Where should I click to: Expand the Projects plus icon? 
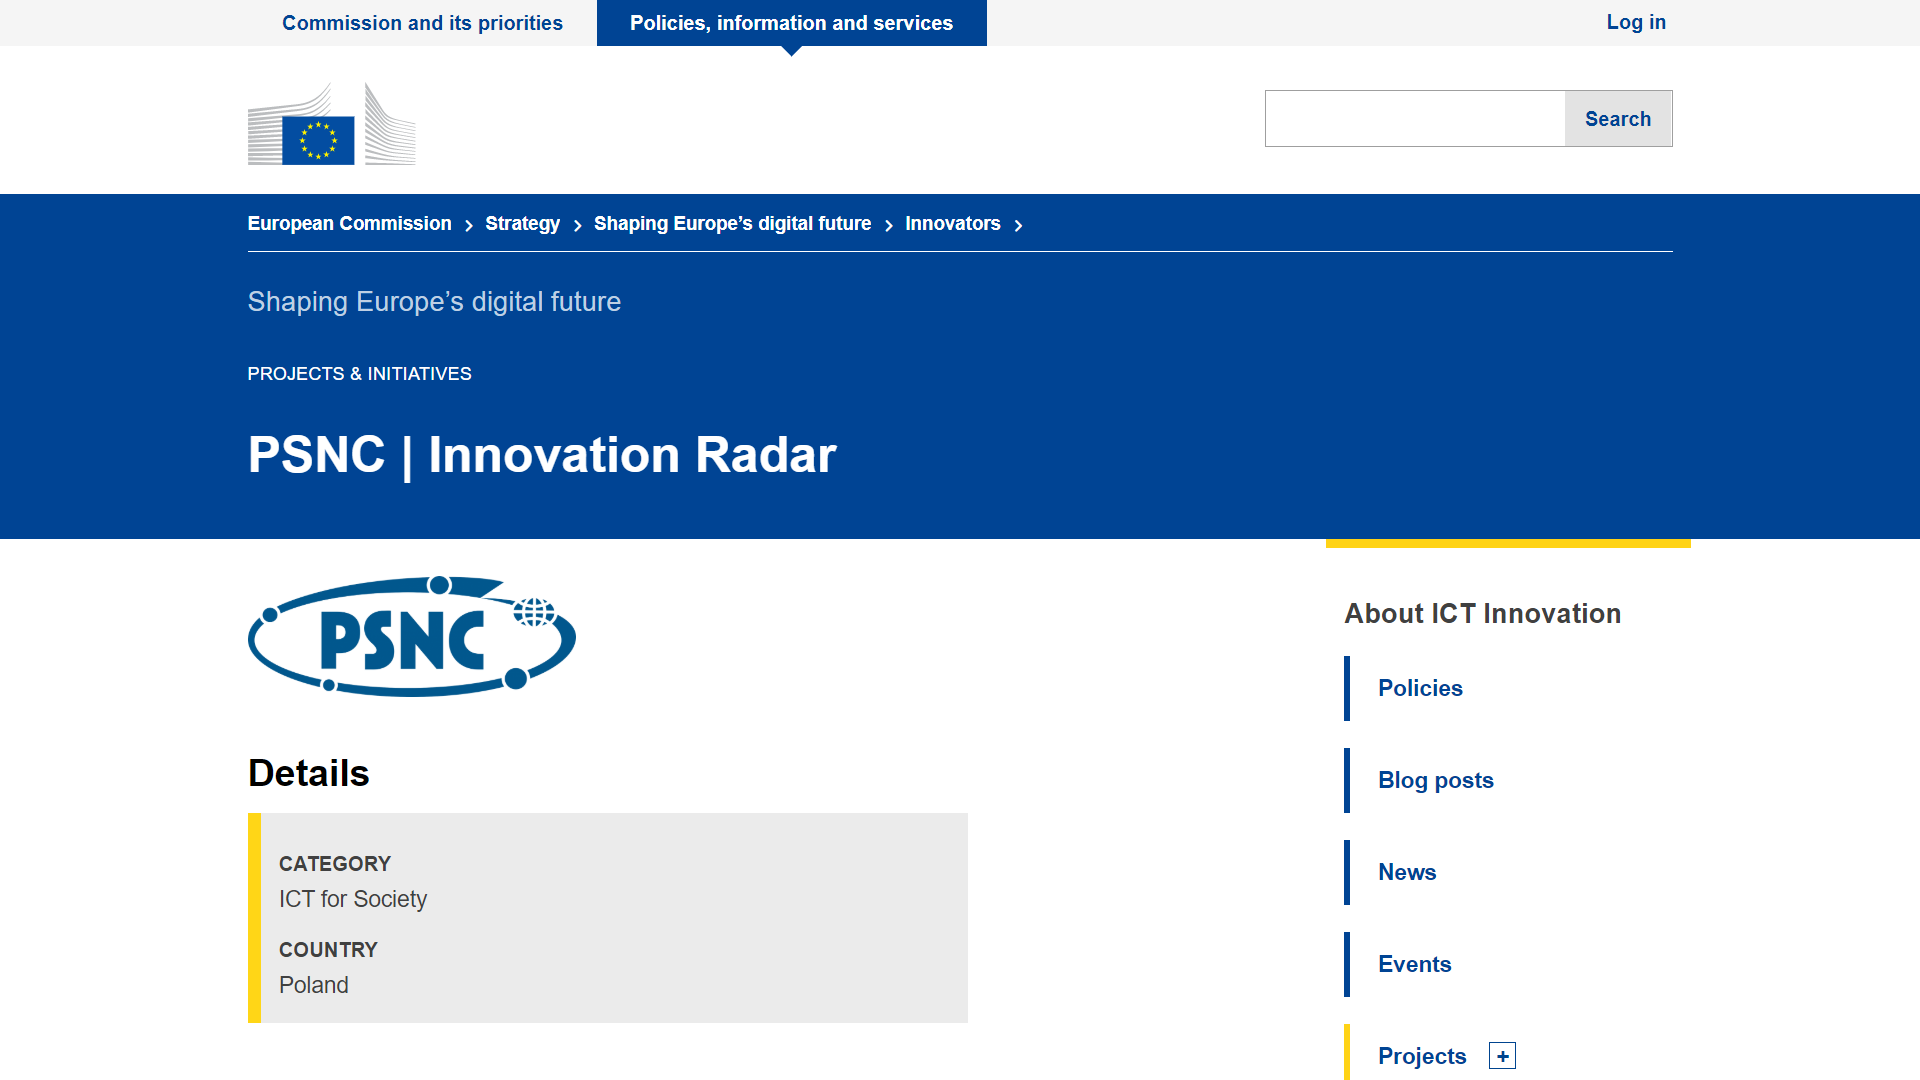click(x=1502, y=1056)
